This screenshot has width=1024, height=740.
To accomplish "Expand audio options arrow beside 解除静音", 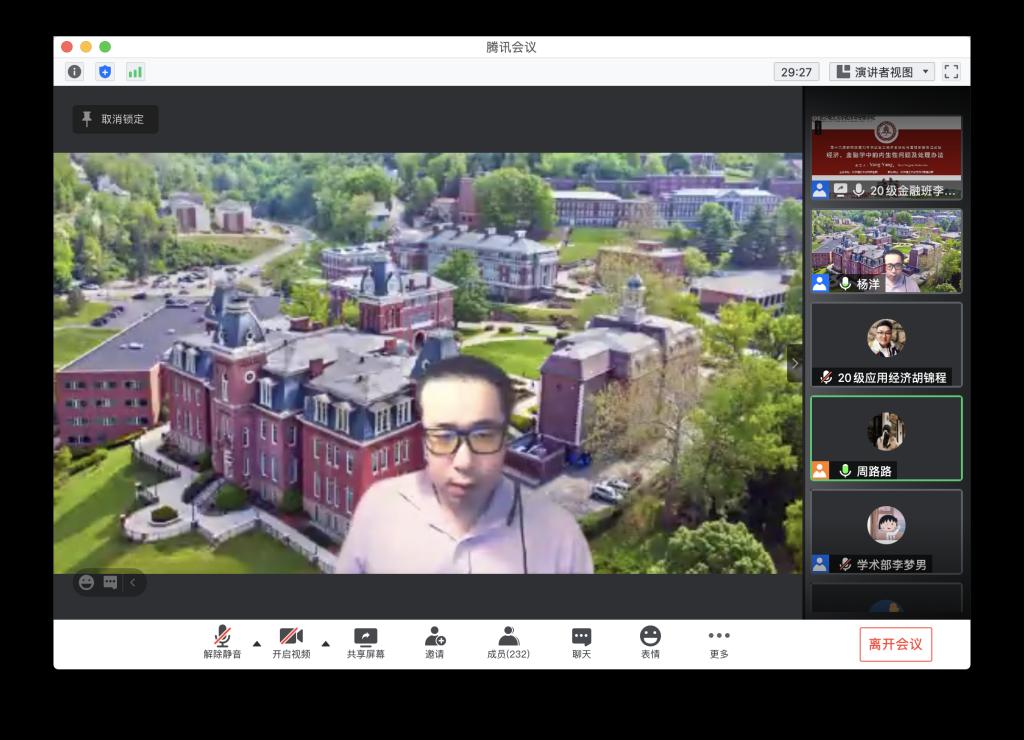I will tap(257, 643).
